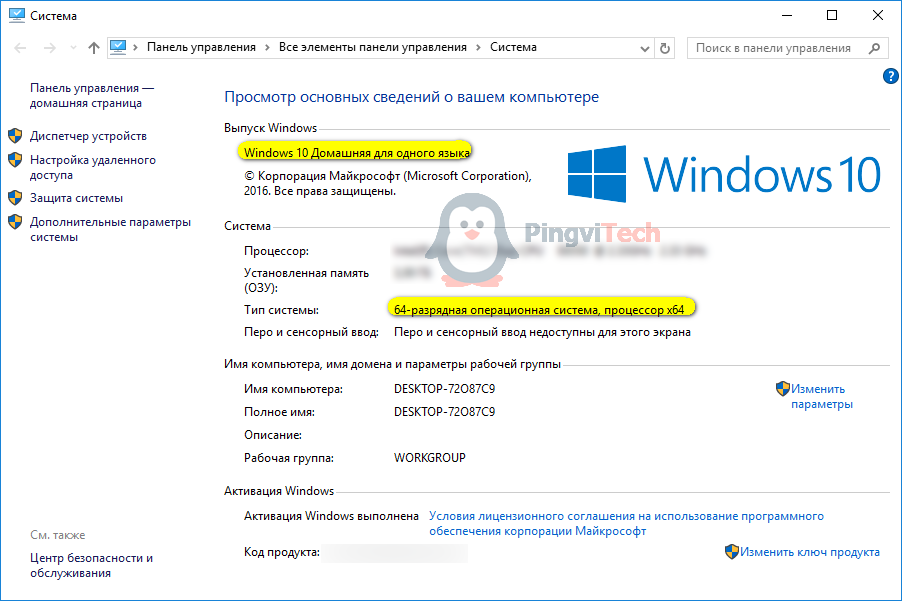
Task: Close the Система window
Action: (878, 16)
